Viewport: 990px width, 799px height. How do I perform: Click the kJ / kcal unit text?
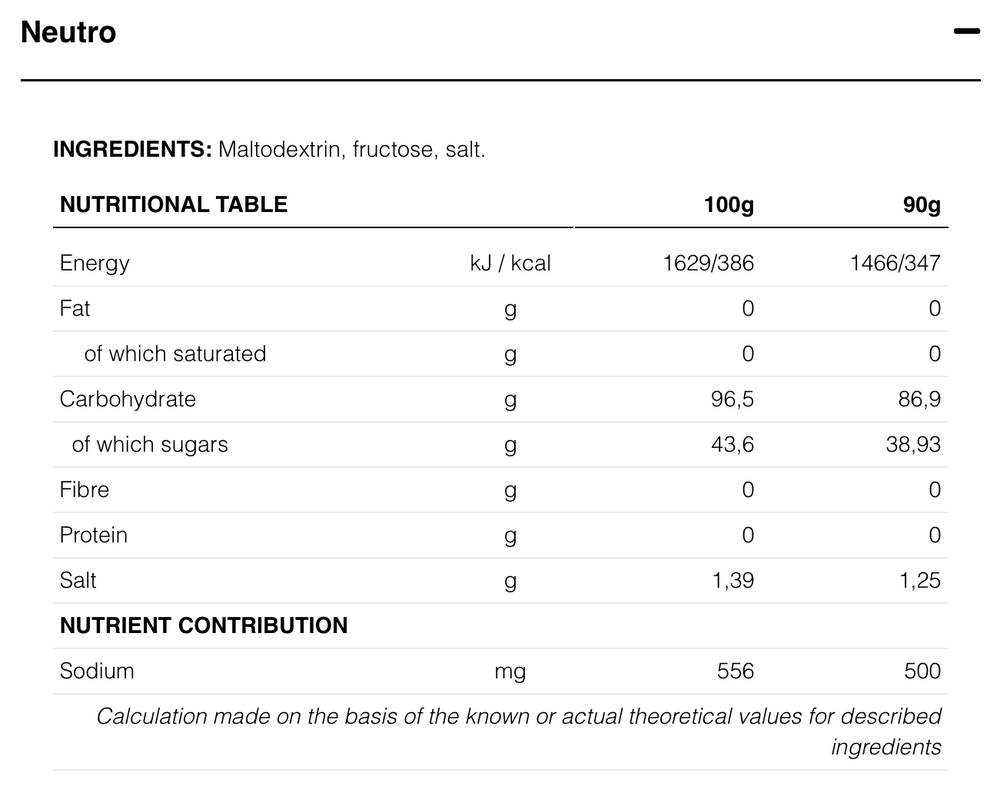(510, 263)
